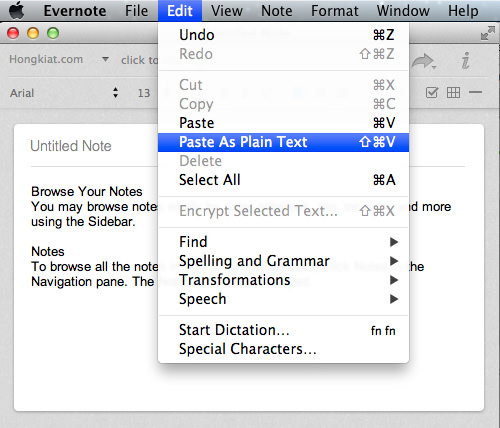The width and height of the screenshot is (500, 428).
Task: Minimize window with yellow button
Action: coord(33,33)
